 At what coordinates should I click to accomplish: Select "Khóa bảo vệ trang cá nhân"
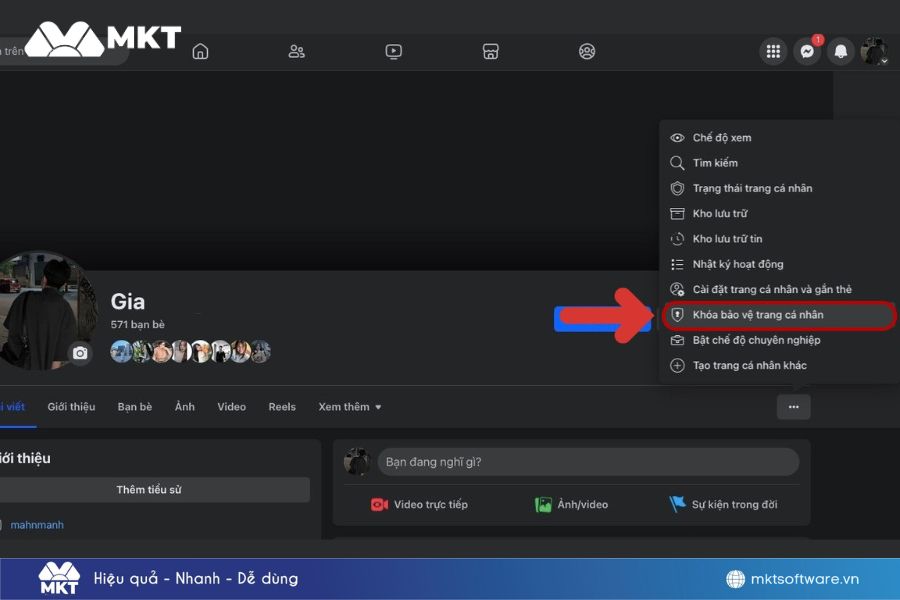757,315
